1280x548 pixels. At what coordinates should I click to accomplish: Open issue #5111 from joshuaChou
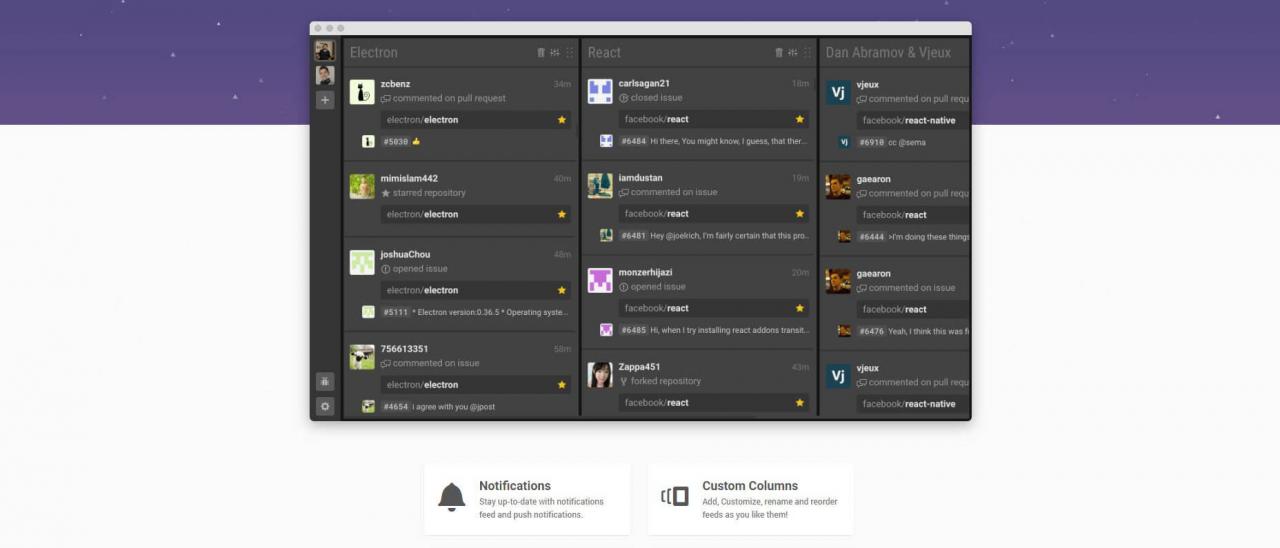pyautogui.click(x=395, y=312)
